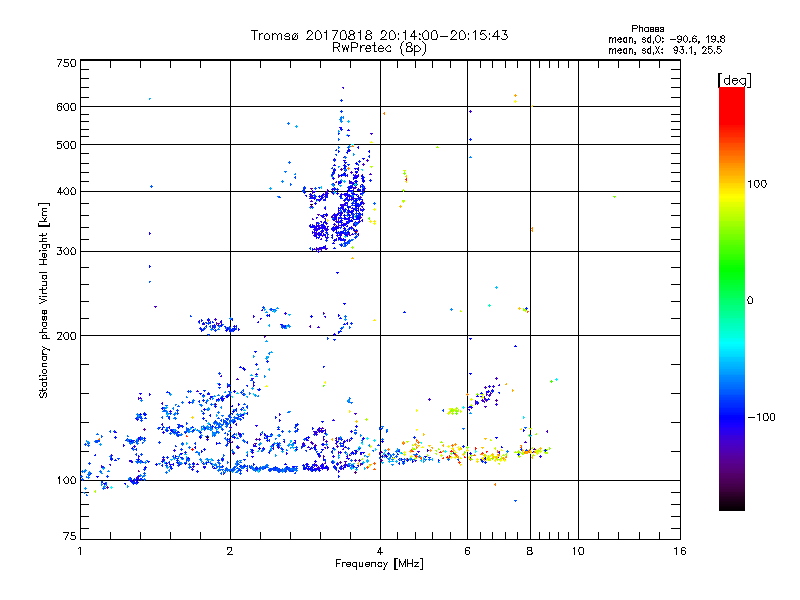The width and height of the screenshot is (800, 600).
Task: Click the yellow-orange echo trace near 7 MHz
Action: tap(492, 456)
